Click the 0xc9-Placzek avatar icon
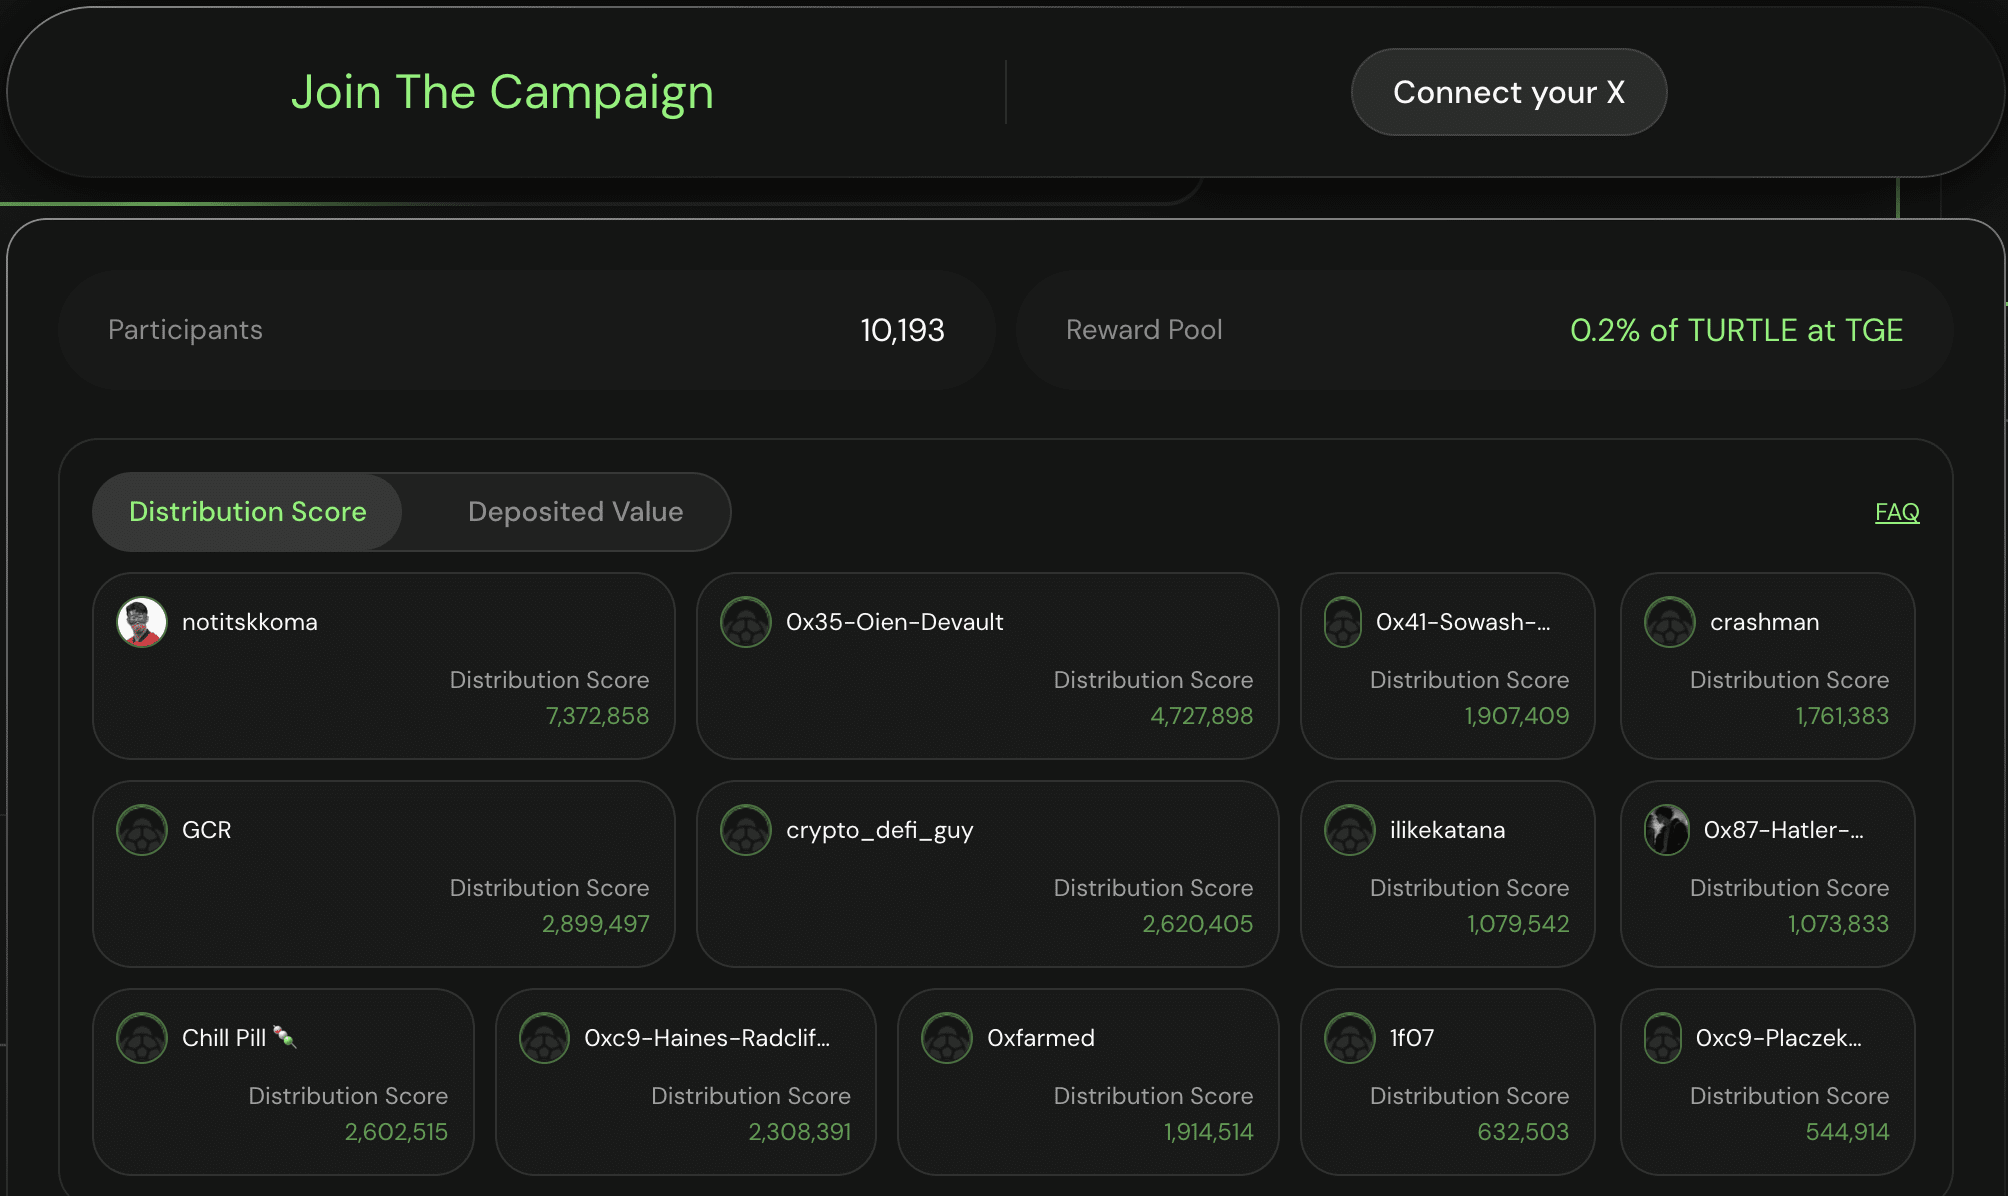The width and height of the screenshot is (2008, 1196). pos(1663,1038)
